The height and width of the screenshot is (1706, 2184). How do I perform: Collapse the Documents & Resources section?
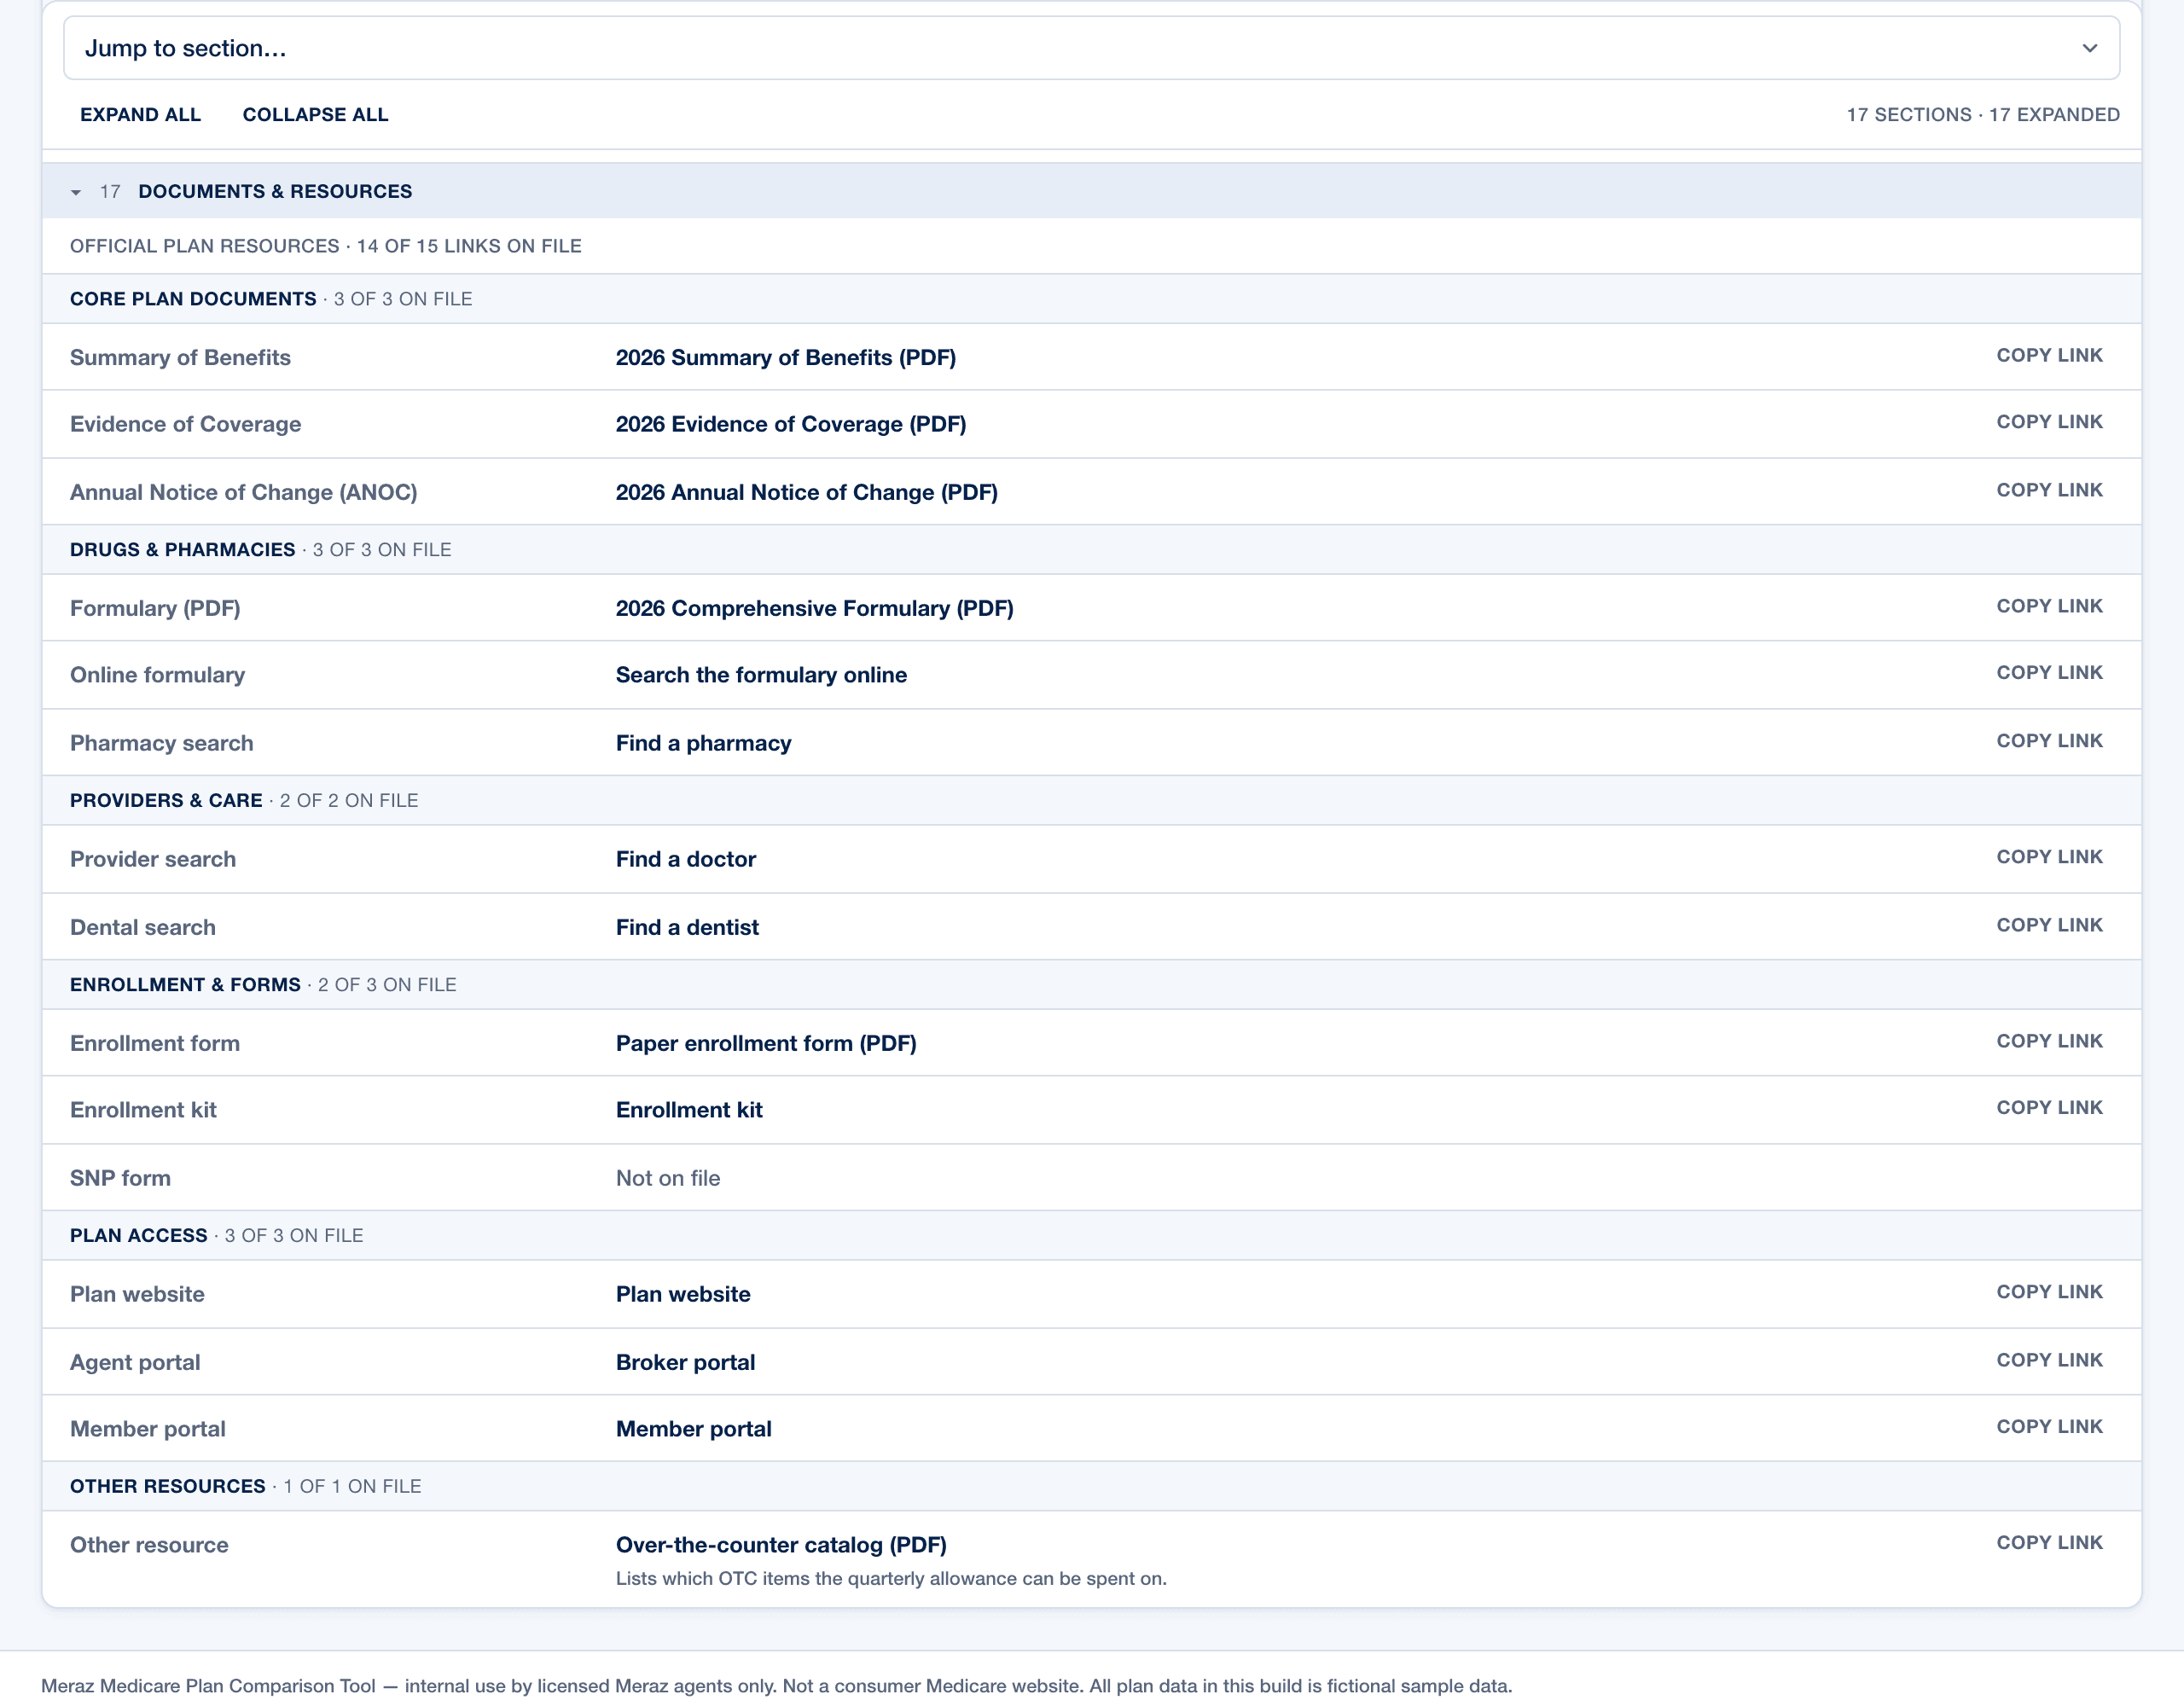[x=1091, y=191]
